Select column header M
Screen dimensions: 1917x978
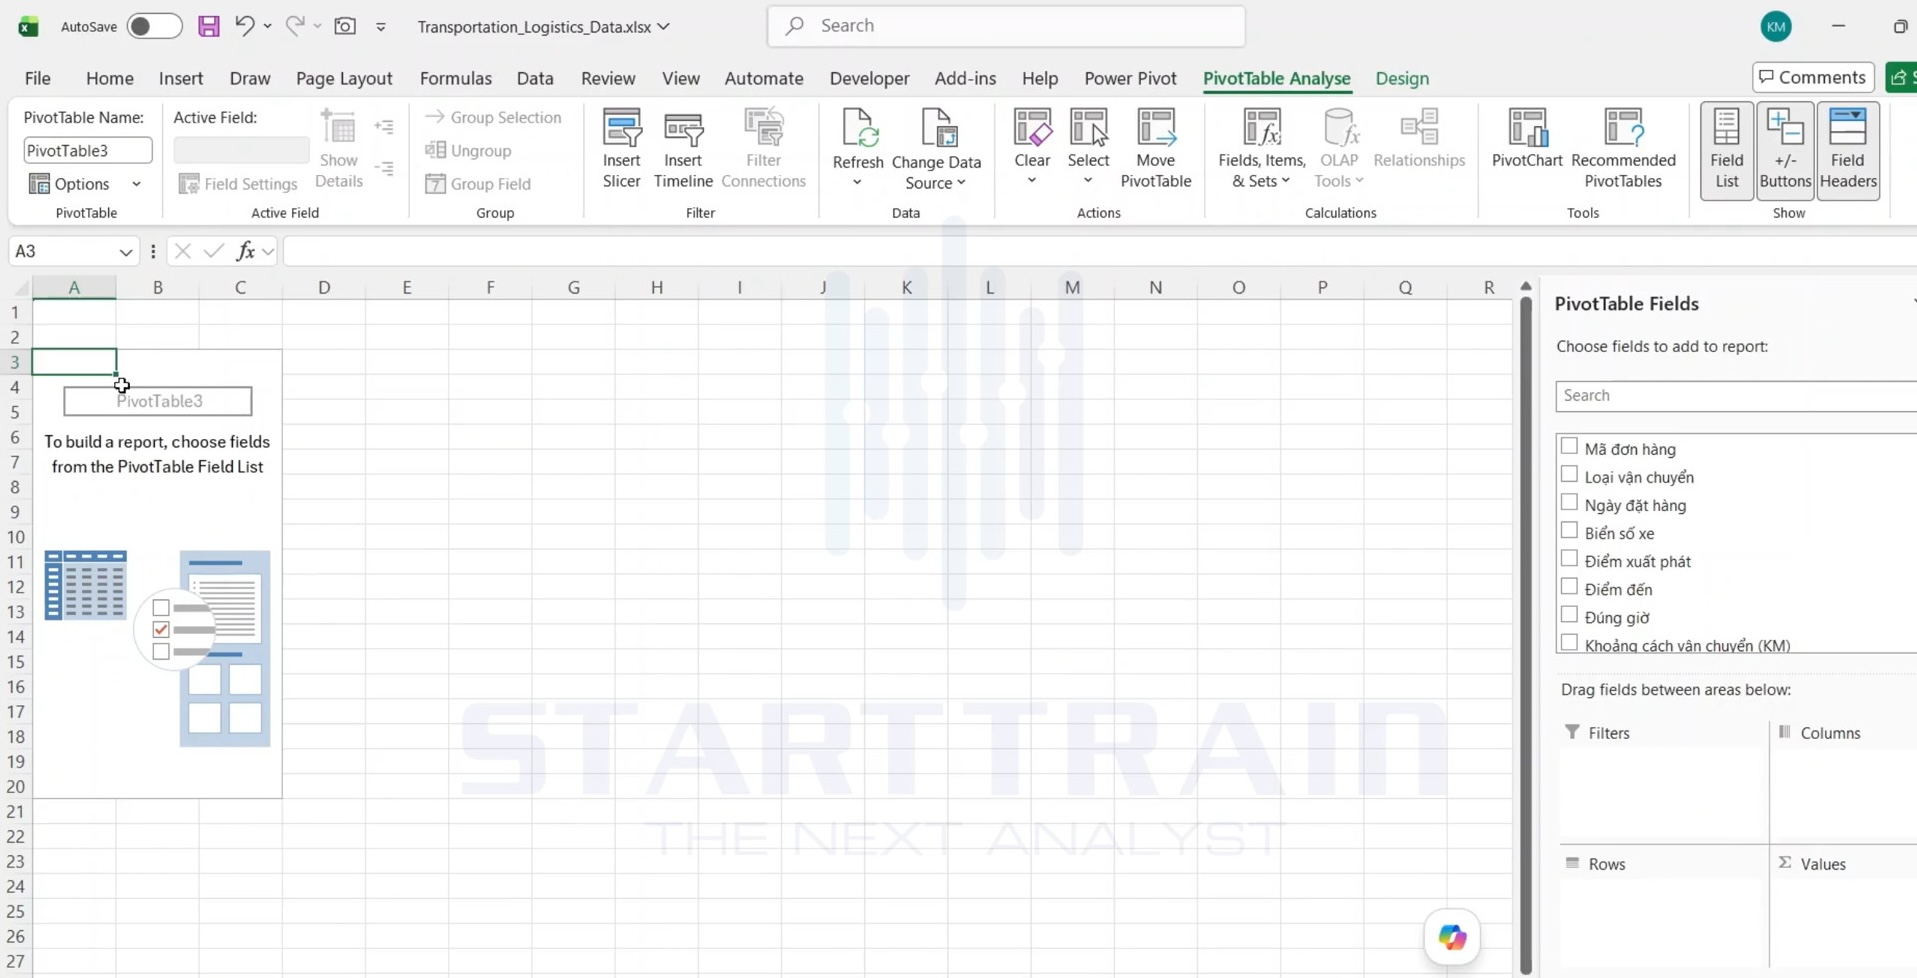coord(1072,287)
